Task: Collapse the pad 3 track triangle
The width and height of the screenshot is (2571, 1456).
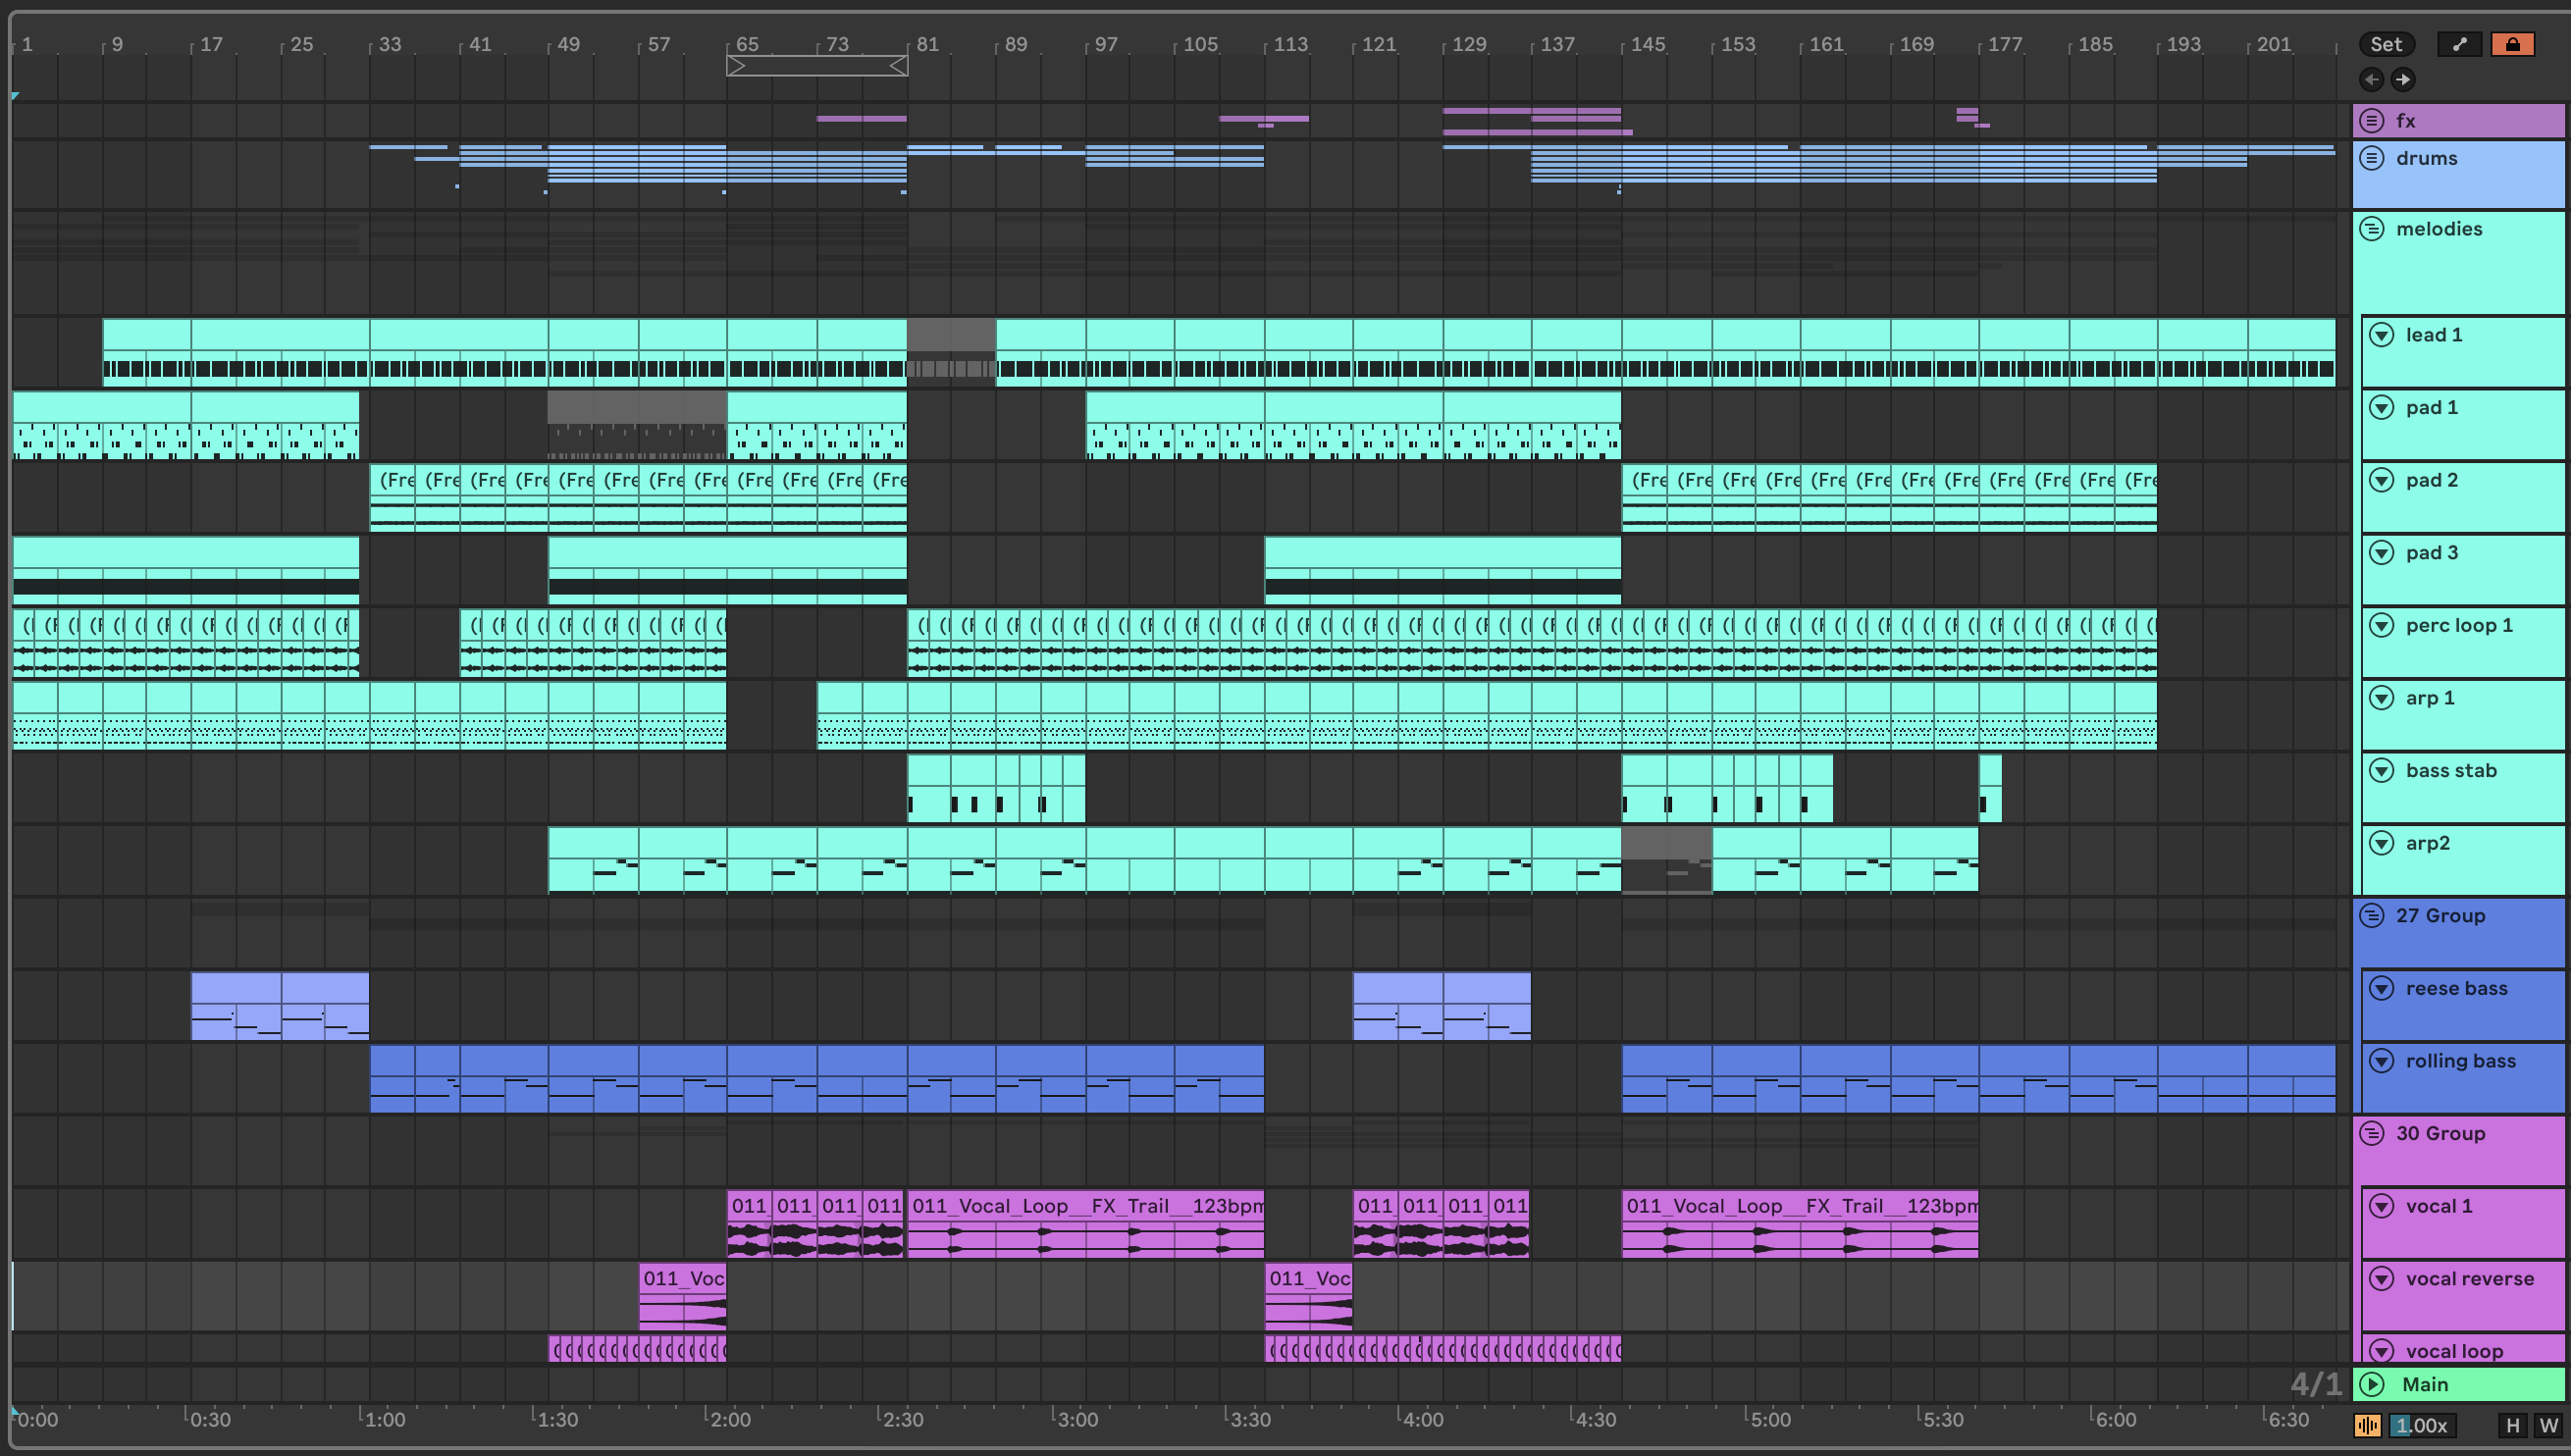Action: (2382, 553)
